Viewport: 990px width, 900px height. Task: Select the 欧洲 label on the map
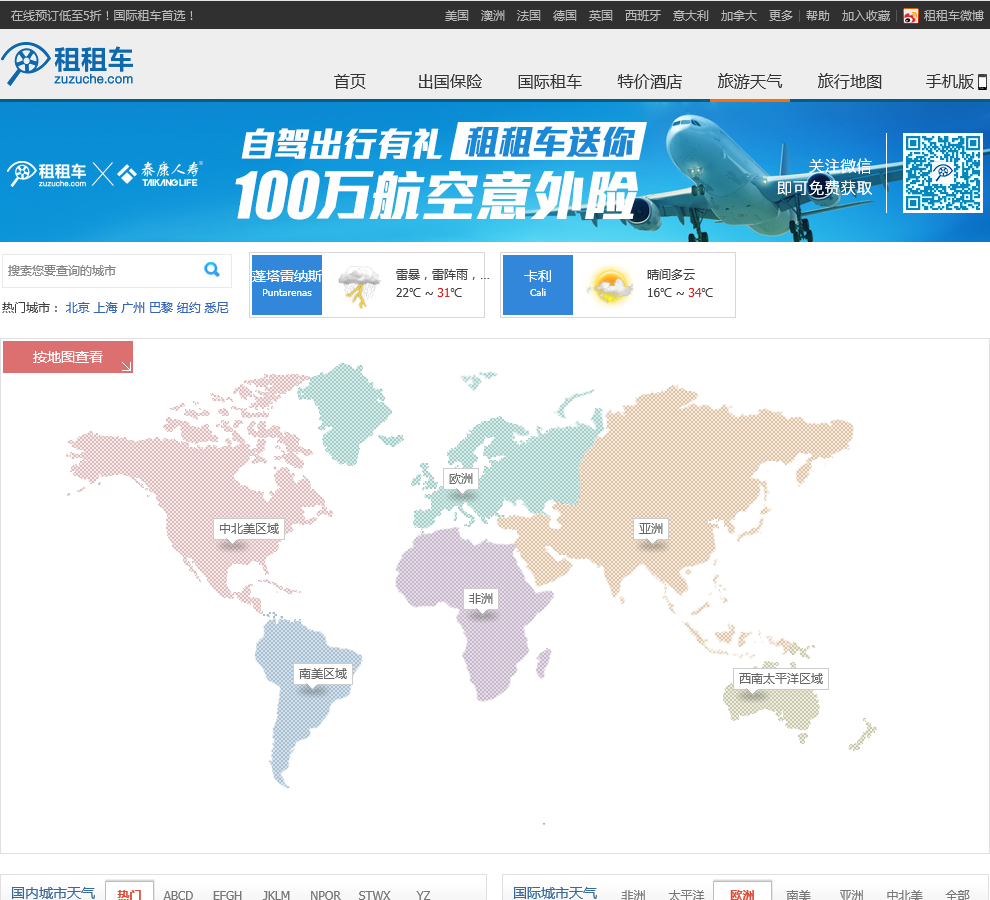click(x=461, y=479)
